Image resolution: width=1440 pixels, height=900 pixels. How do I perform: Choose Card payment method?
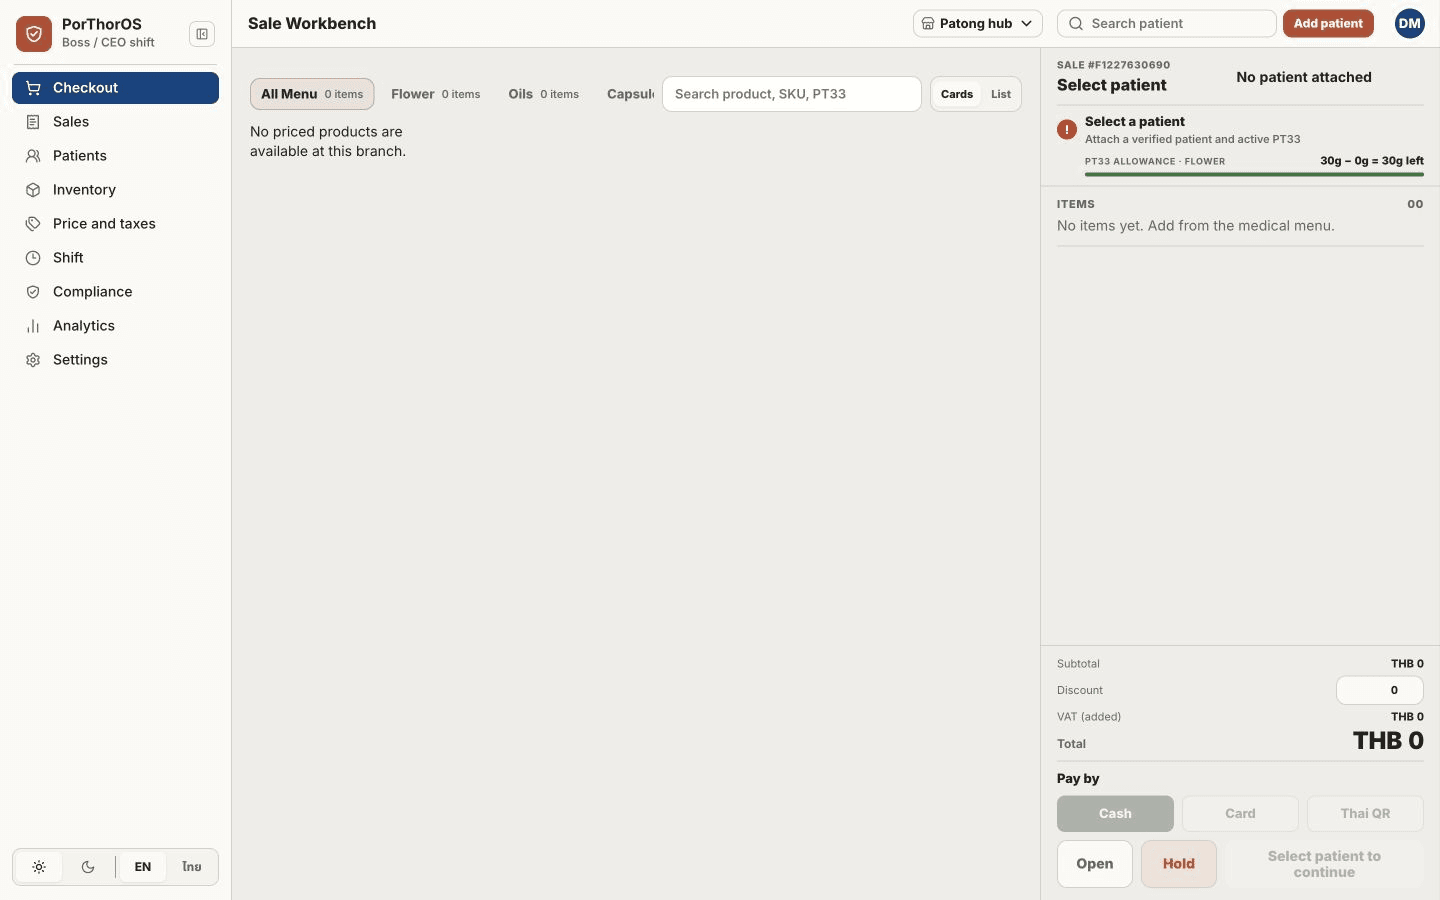click(x=1240, y=814)
